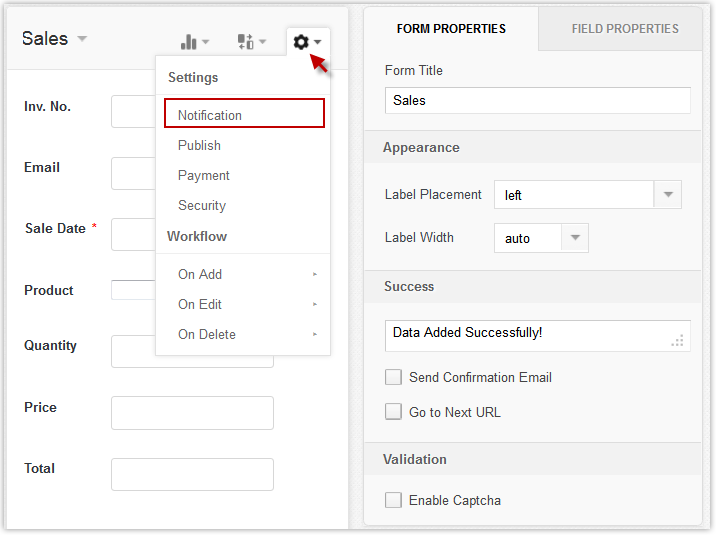Choose Publish in the Settings menu

(200, 145)
